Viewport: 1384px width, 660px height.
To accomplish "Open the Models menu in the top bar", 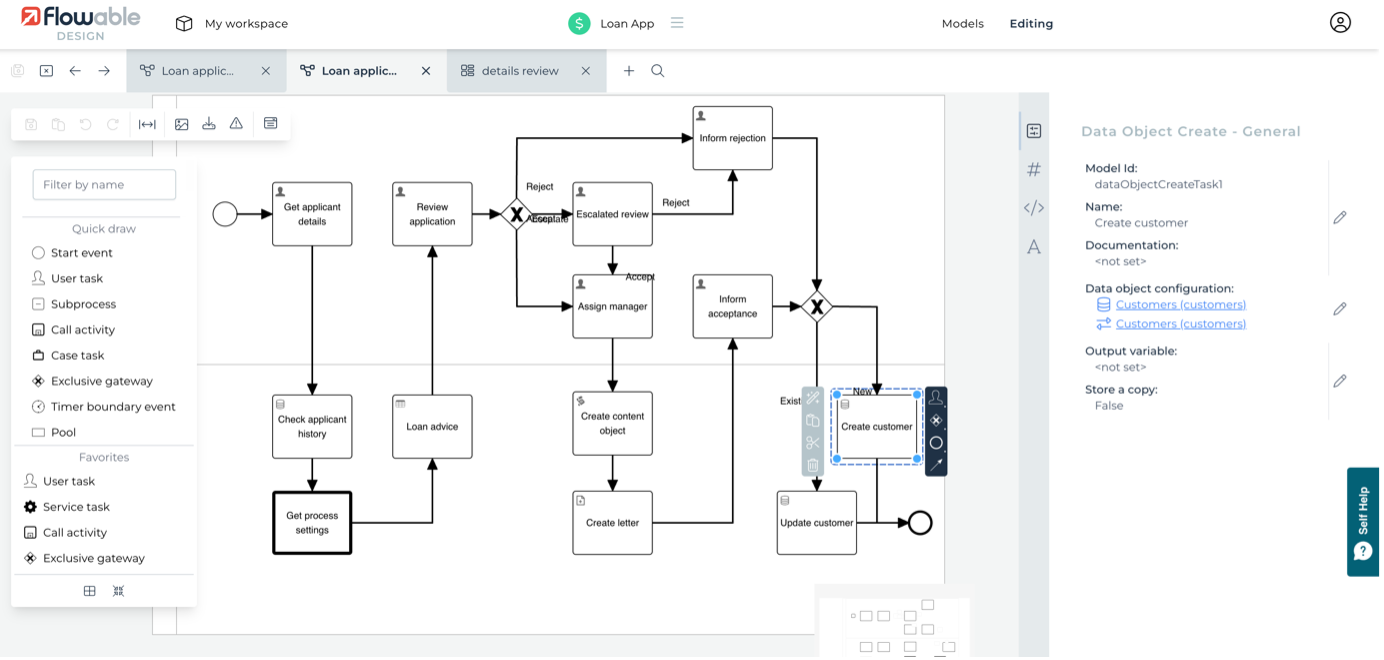I will [962, 23].
